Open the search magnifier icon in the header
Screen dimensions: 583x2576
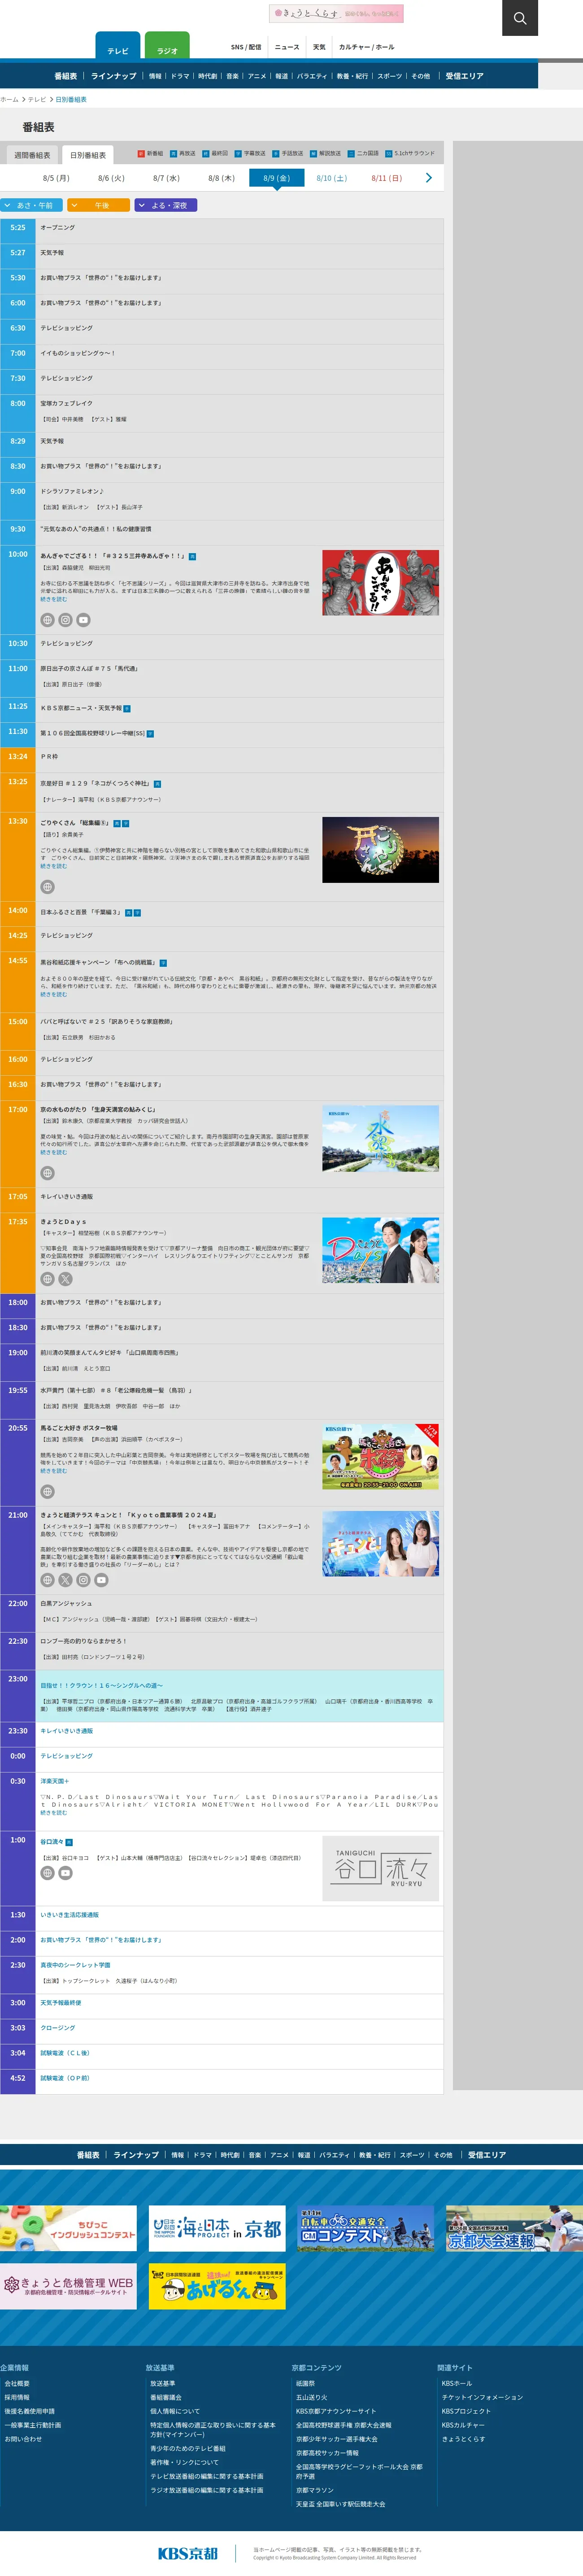tap(520, 18)
